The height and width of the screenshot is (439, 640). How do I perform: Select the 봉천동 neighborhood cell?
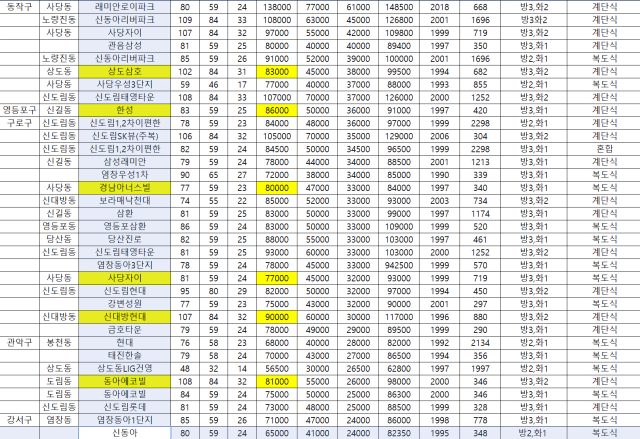pyautogui.click(x=59, y=343)
